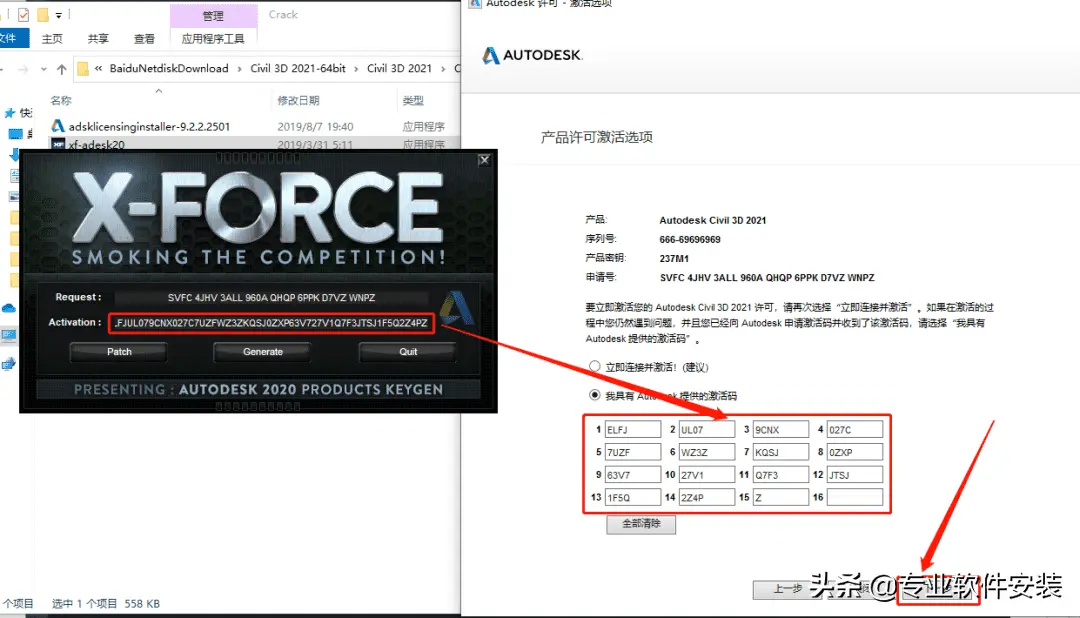
Task: Click the Activation field in X-Force
Action: click(271, 322)
